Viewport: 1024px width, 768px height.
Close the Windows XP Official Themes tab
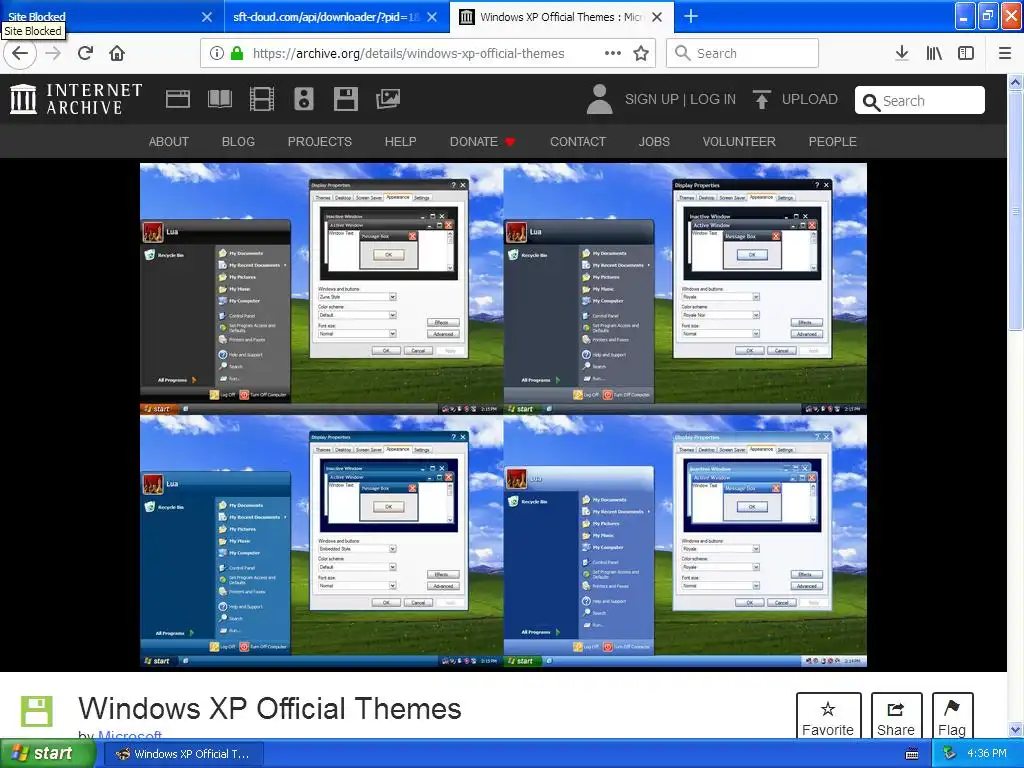[658, 17]
